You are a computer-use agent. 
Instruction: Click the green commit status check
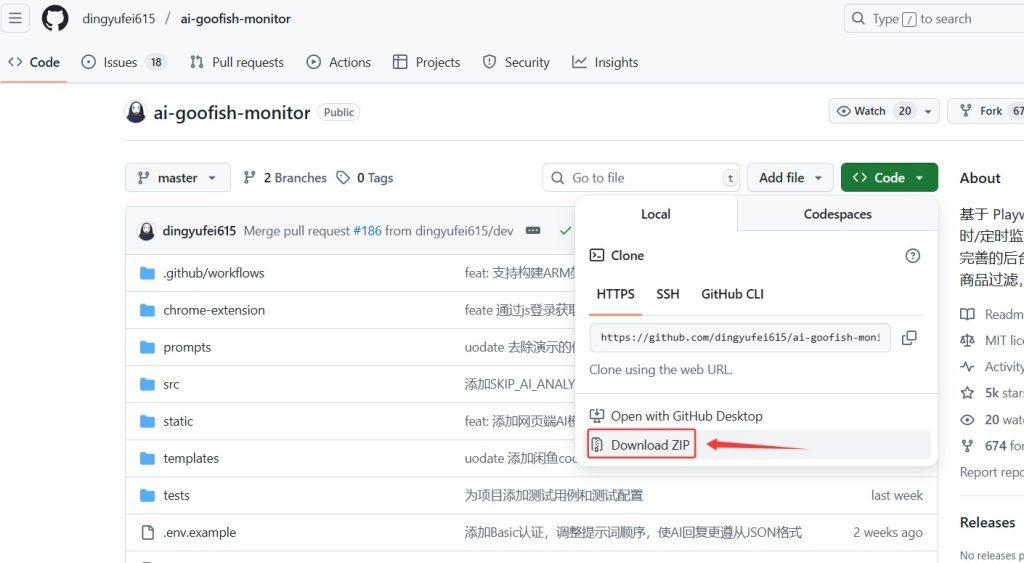(x=566, y=231)
